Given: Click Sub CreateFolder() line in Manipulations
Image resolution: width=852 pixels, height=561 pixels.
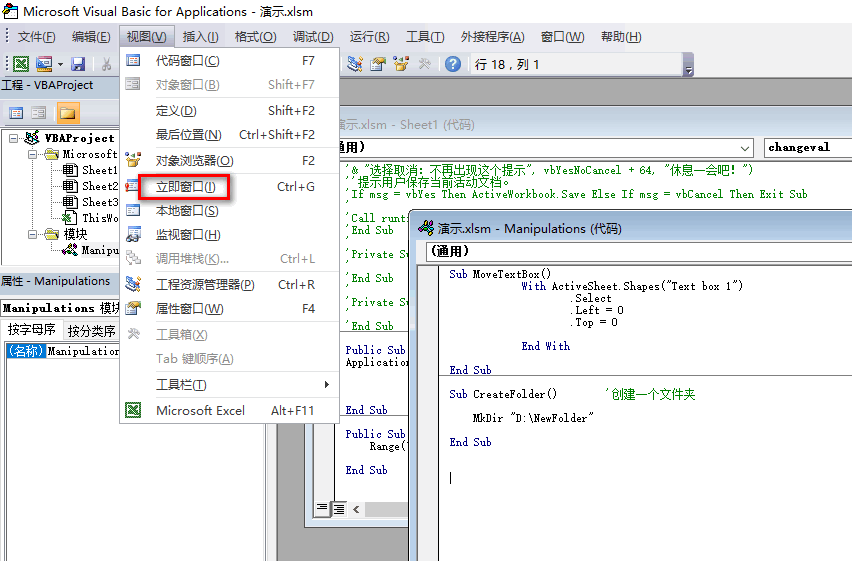Looking at the screenshot, I should tap(503, 394).
